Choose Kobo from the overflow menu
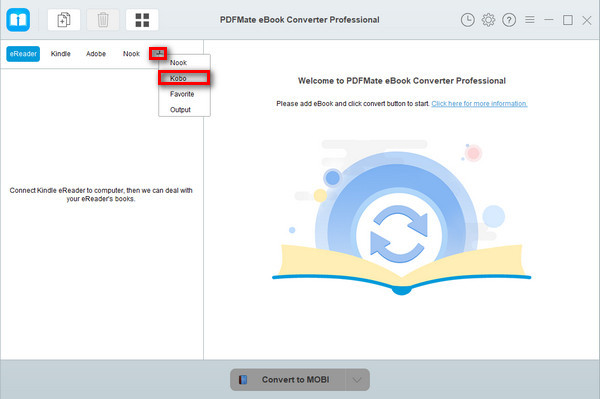This screenshot has height=399, width=600. point(184,78)
